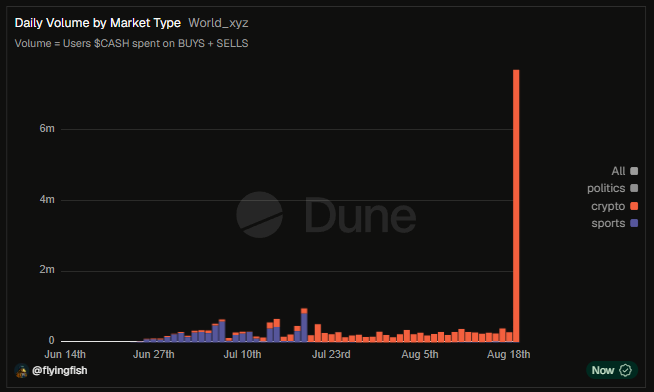Click the Aug 18th x-axis label
The width and height of the screenshot is (654, 392).
coord(508,354)
